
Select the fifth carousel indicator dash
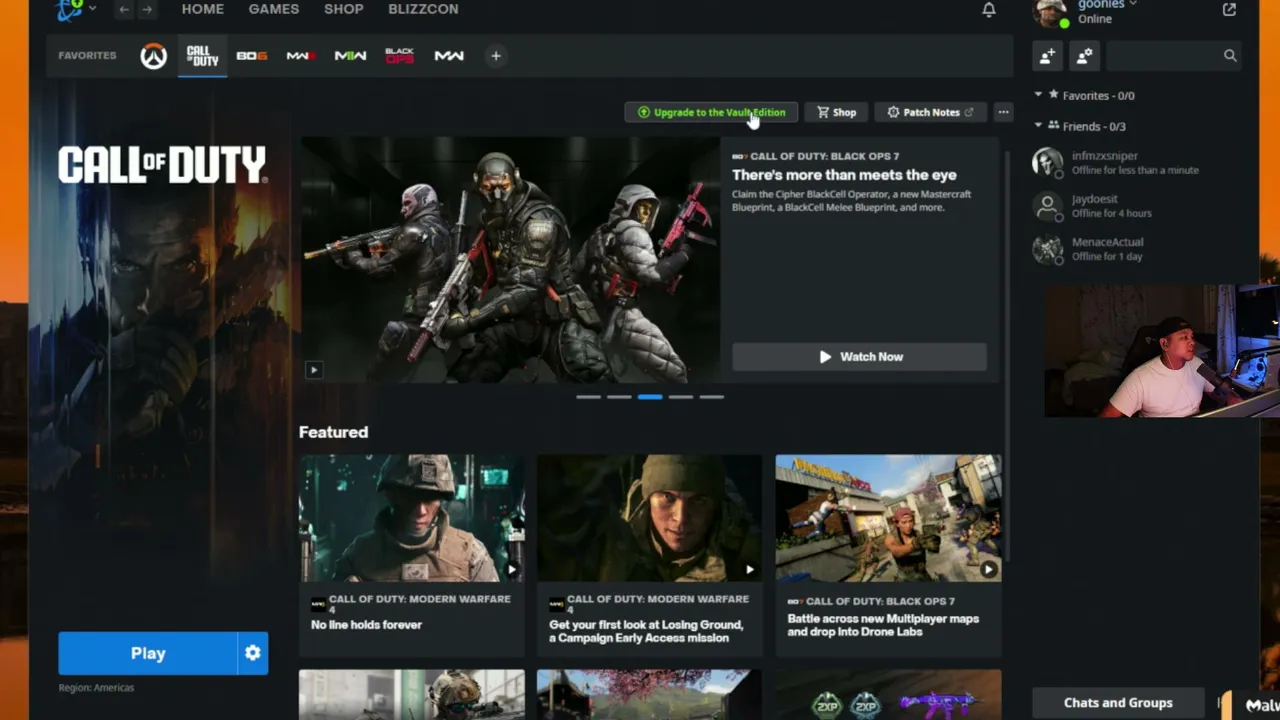(711, 397)
